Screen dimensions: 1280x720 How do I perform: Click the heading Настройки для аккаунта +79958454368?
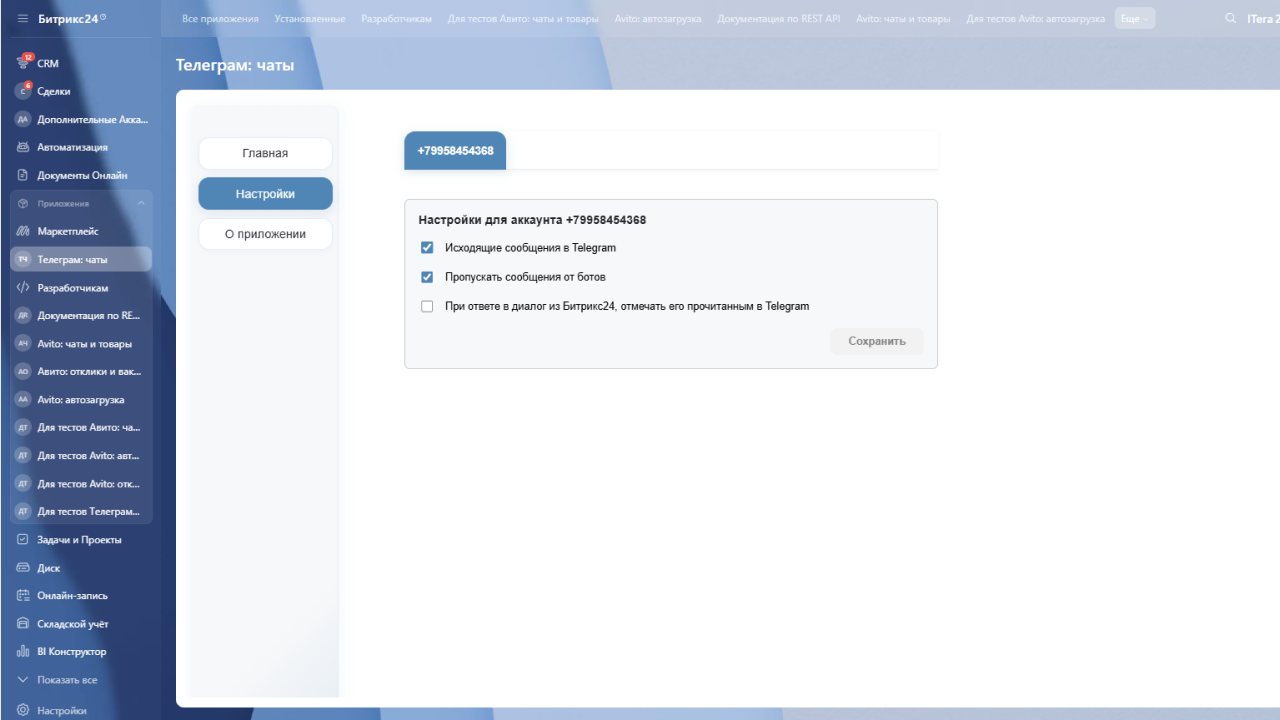[532, 220]
